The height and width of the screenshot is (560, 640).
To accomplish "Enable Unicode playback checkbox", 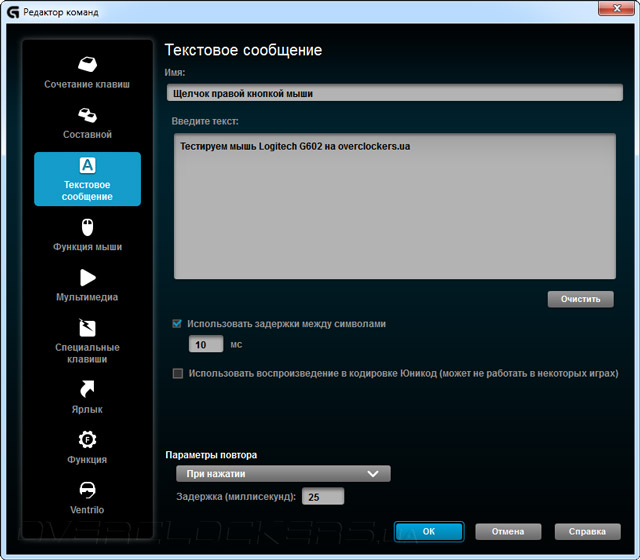I will pos(178,373).
